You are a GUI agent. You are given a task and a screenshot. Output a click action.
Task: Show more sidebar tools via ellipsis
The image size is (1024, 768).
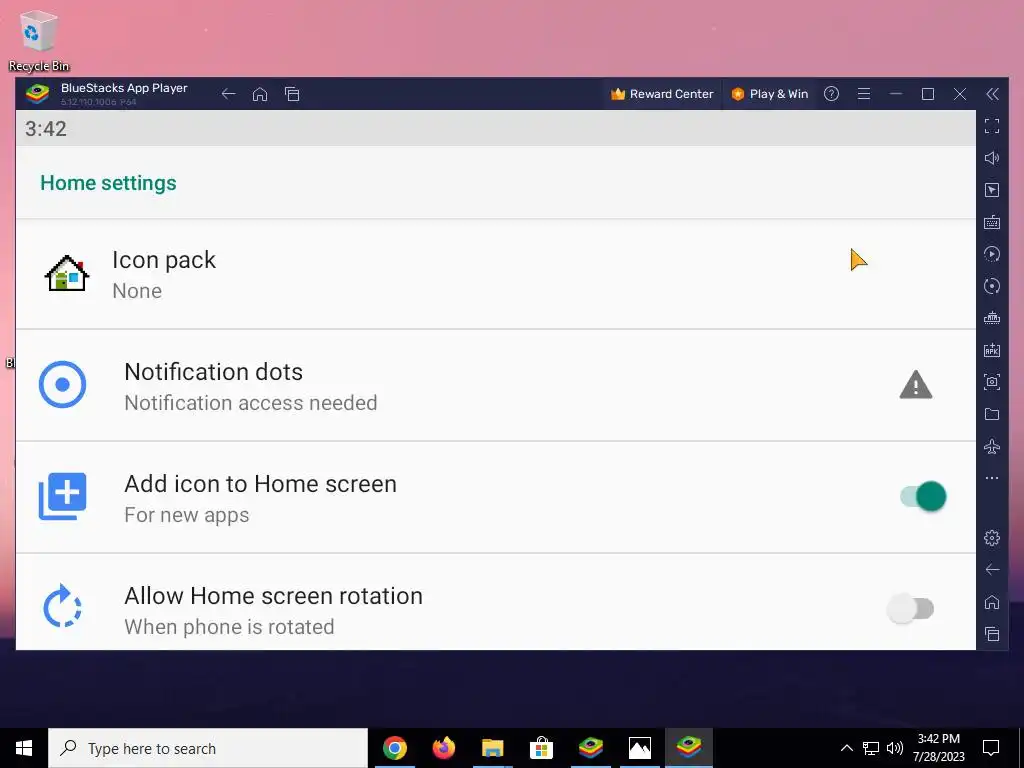point(992,478)
